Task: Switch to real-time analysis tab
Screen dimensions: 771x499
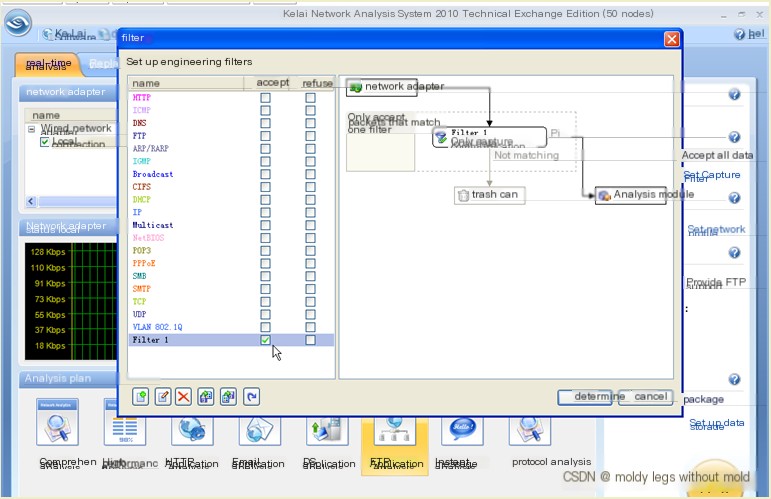Action: (x=48, y=65)
